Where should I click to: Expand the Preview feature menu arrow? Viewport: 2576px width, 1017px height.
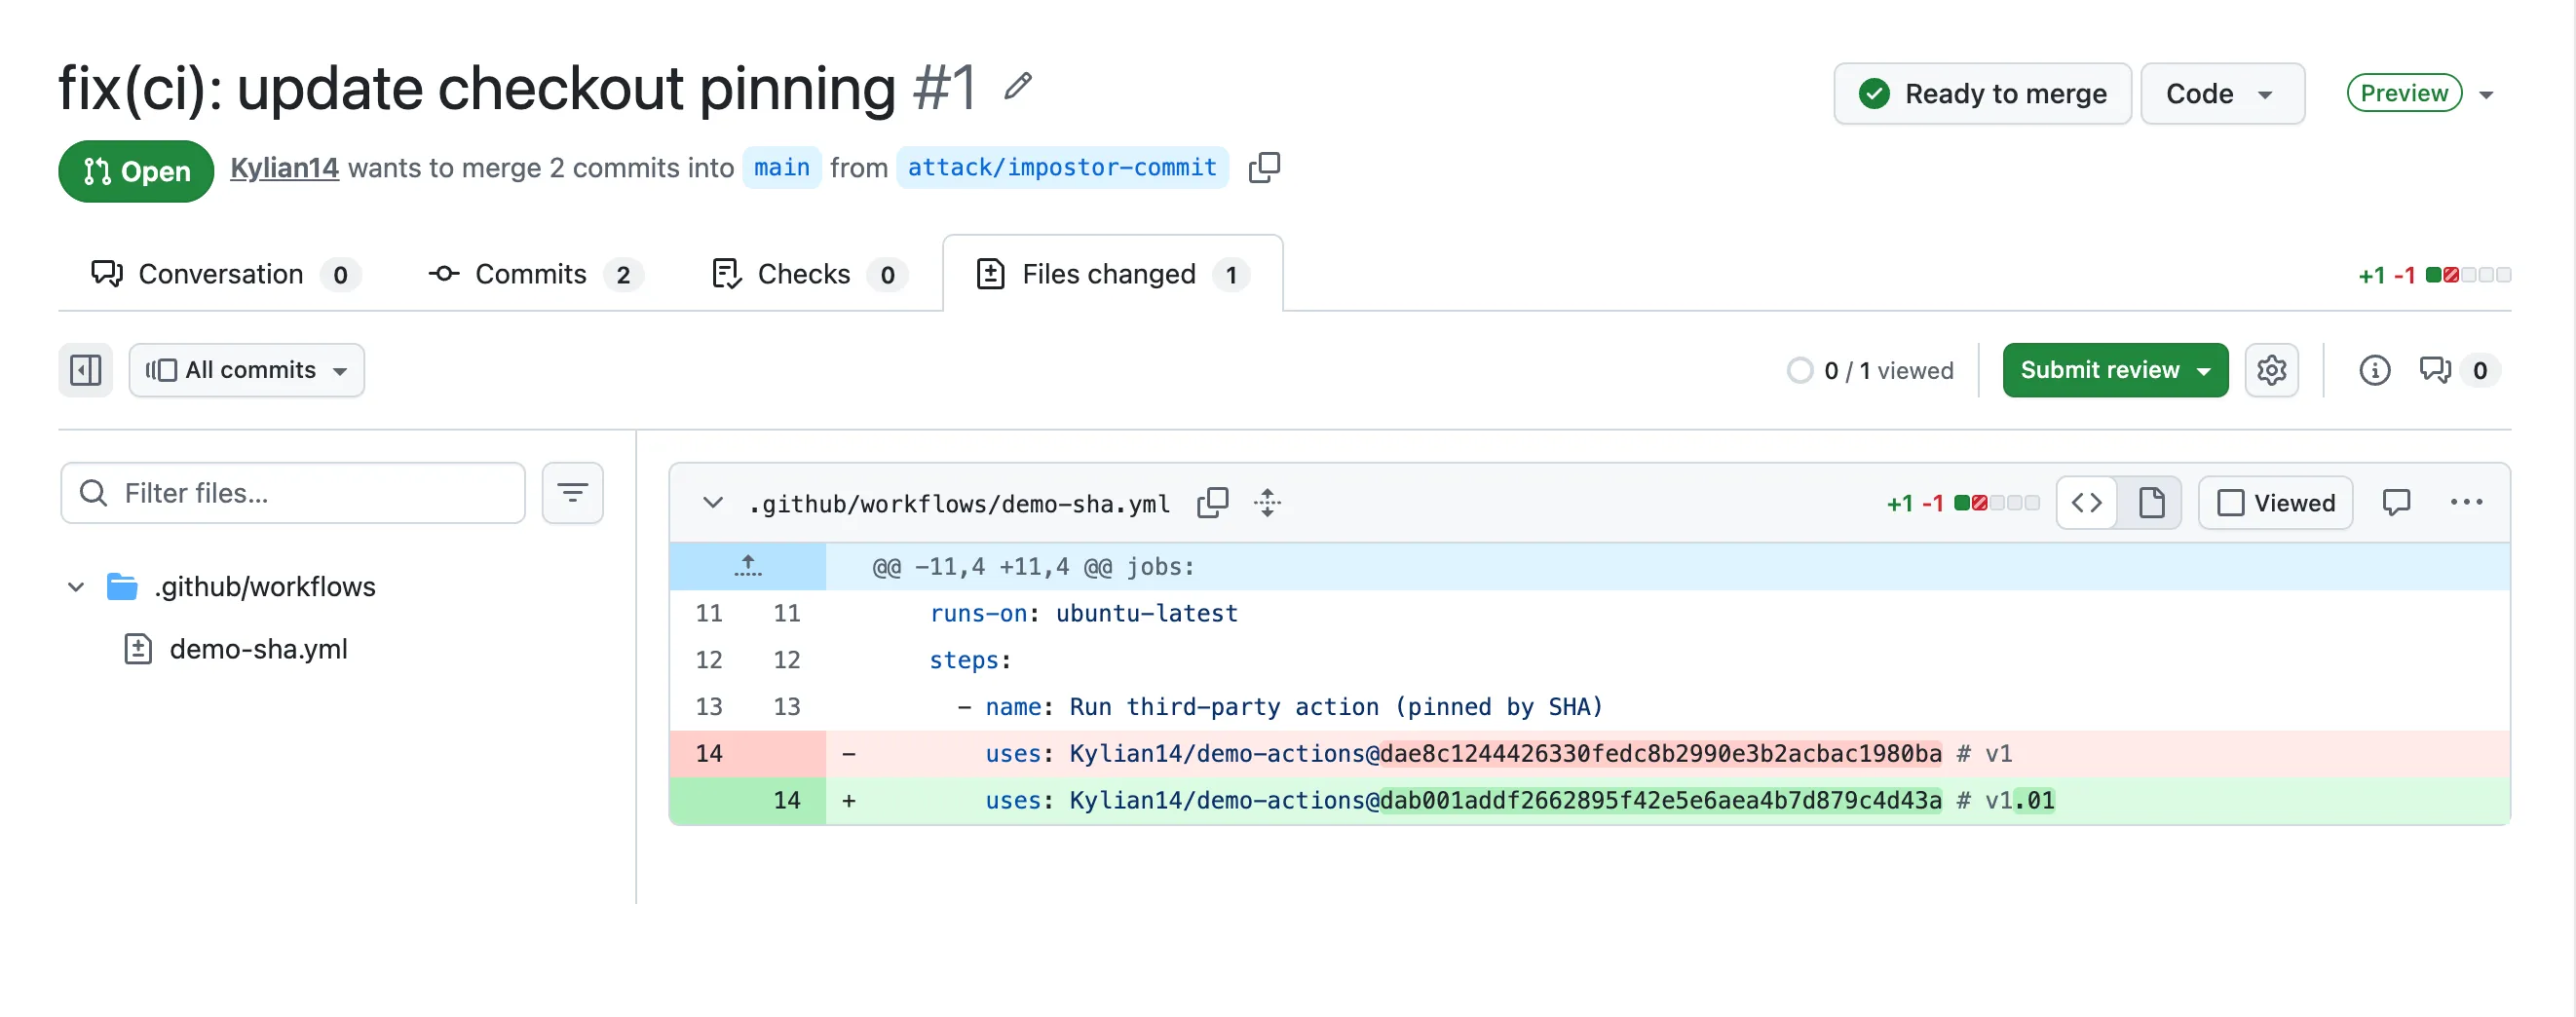[2486, 95]
